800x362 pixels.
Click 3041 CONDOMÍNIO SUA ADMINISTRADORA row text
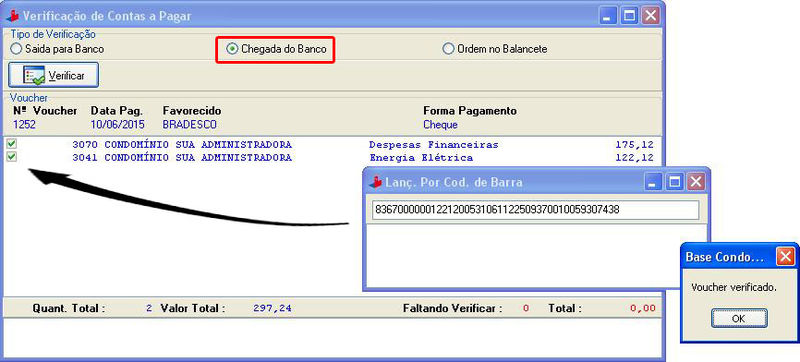point(182,158)
